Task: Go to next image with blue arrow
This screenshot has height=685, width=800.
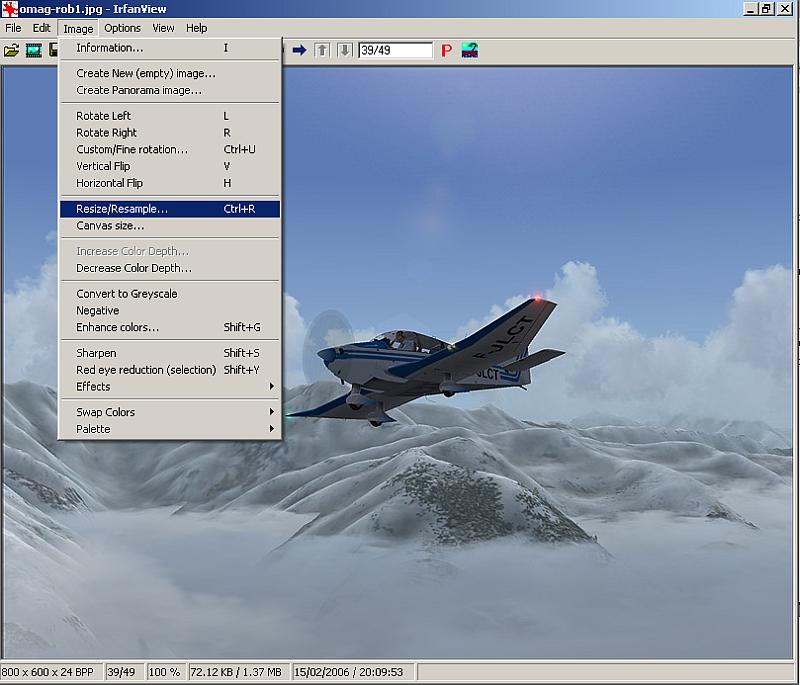Action: (299, 50)
